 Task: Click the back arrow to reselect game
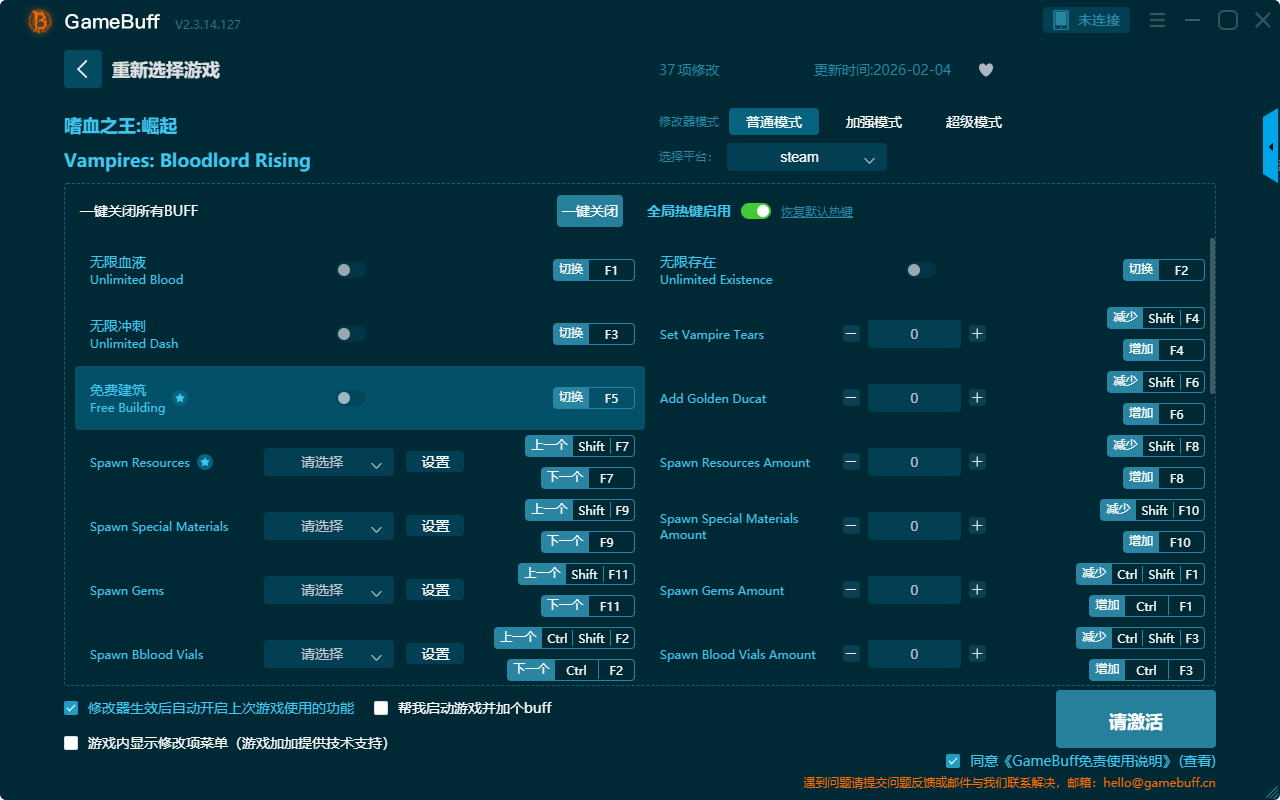pos(83,69)
